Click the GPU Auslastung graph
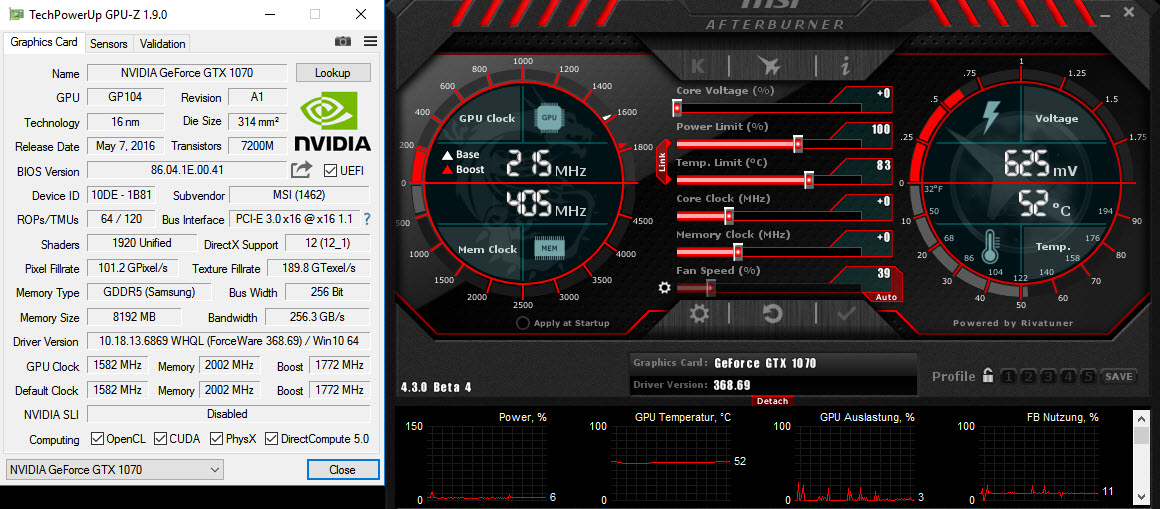The width and height of the screenshot is (1160, 509). click(854, 462)
